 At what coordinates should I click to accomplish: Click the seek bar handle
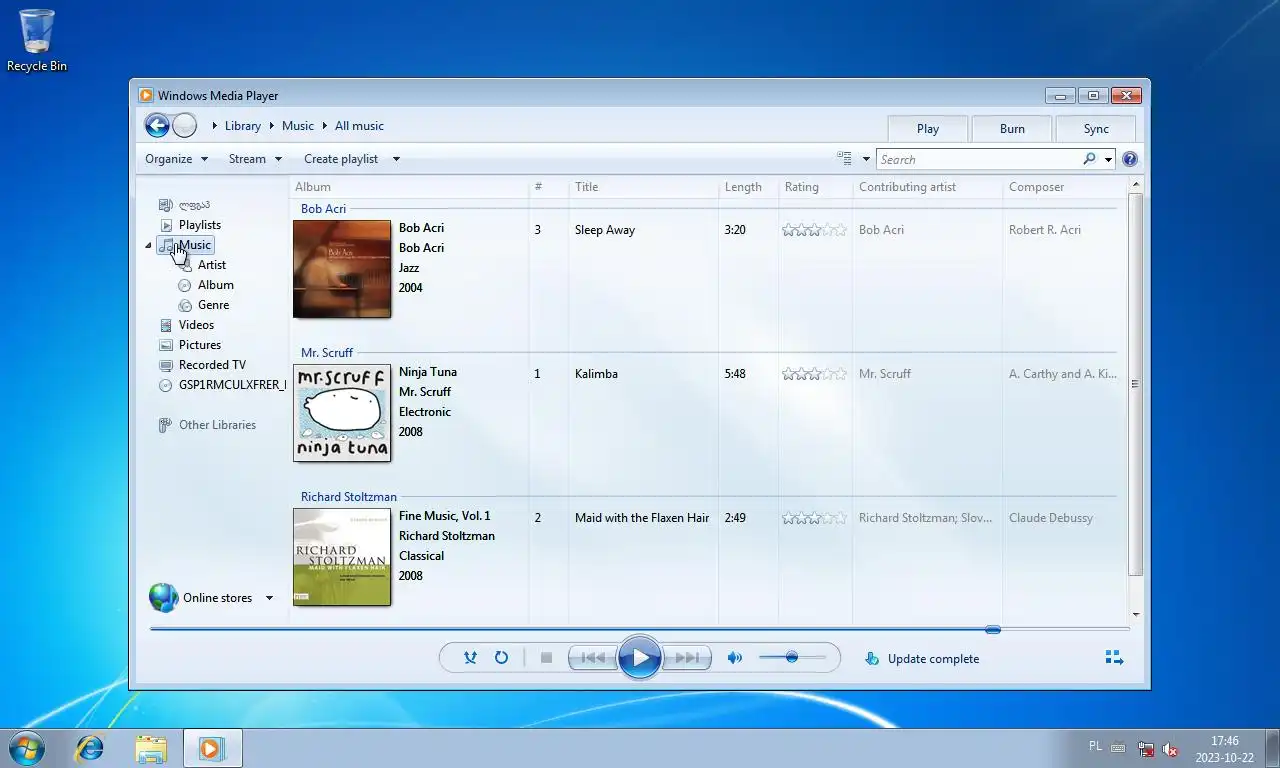[x=993, y=629]
